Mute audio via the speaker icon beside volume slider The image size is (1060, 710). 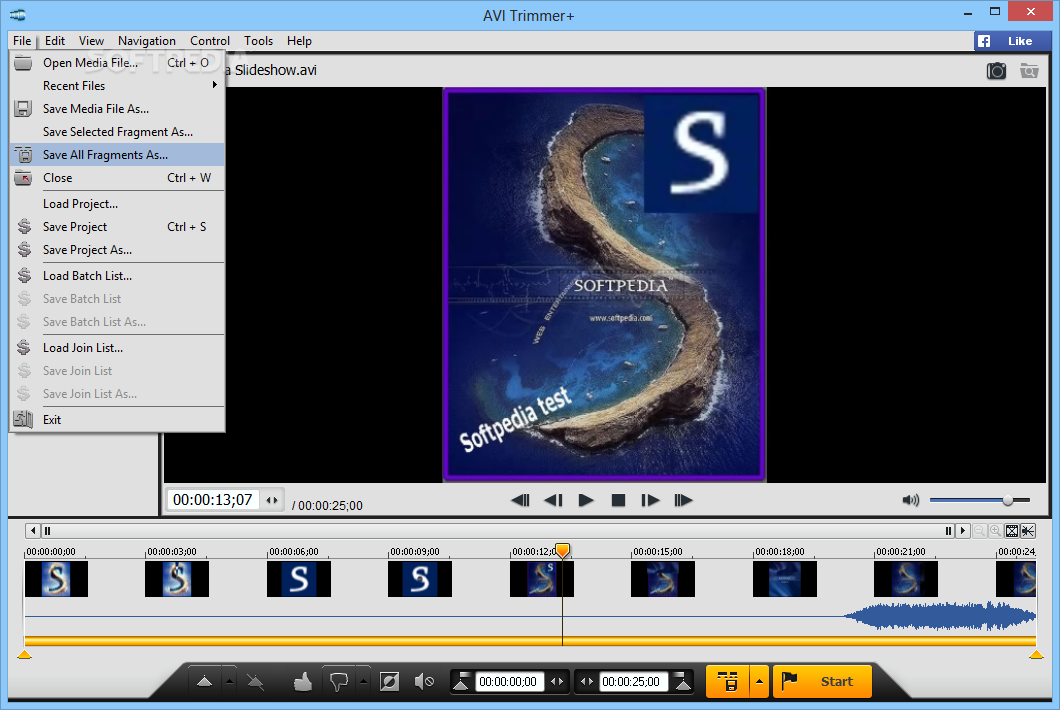tap(911, 500)
